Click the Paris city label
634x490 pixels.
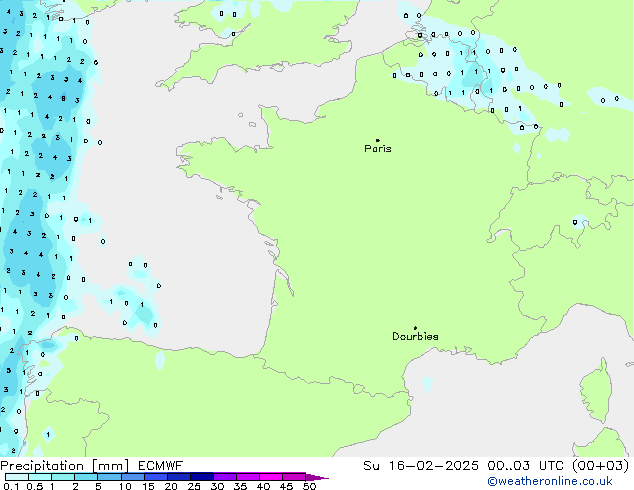click(378, 149)
